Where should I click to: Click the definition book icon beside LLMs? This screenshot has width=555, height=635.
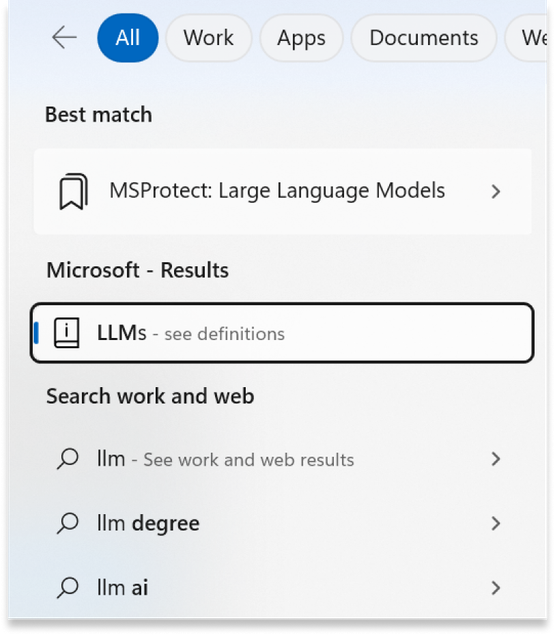pos(67,333)
